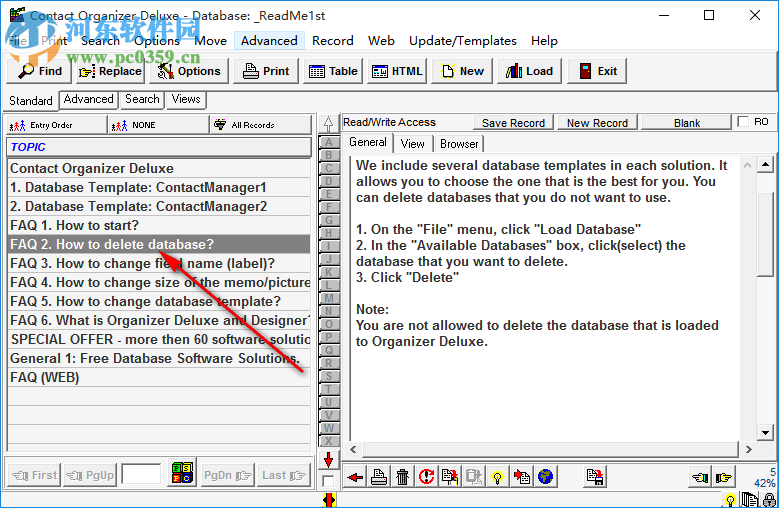Viewport: 779px width, 508px height.
Task: Select the 'FAQ (WEB)' row
Action: [x=159, y=377]
